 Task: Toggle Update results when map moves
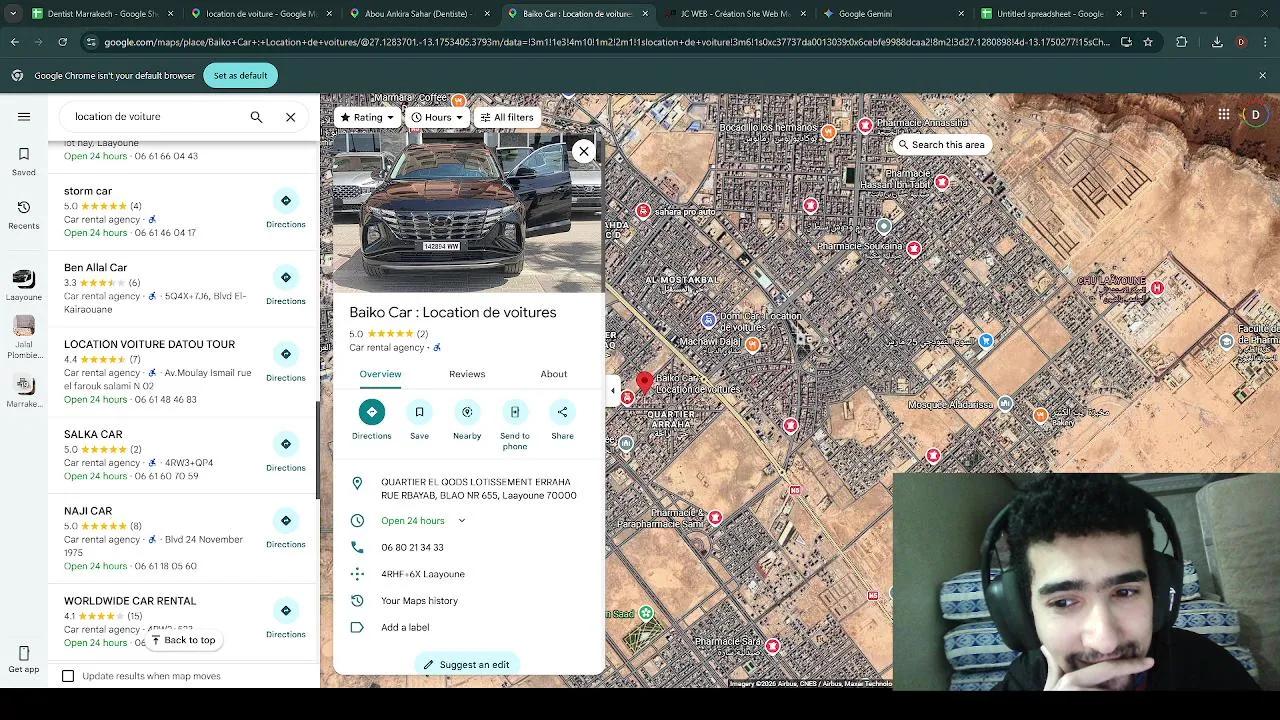tap(68, 676)
